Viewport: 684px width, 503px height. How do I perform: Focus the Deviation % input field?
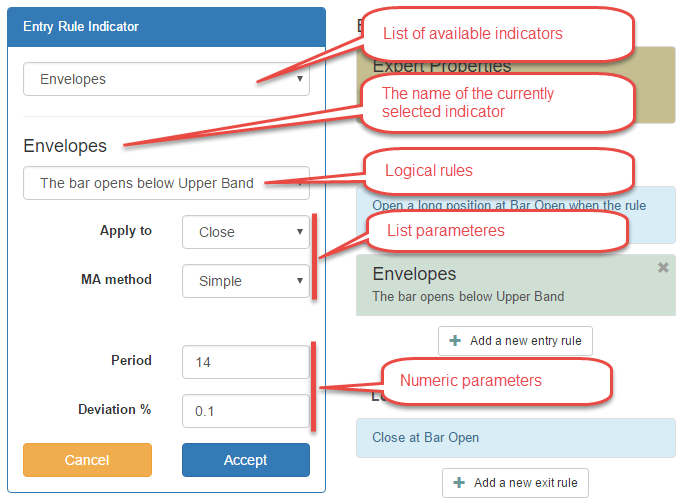pyautogui.click(x=246, y=411)
